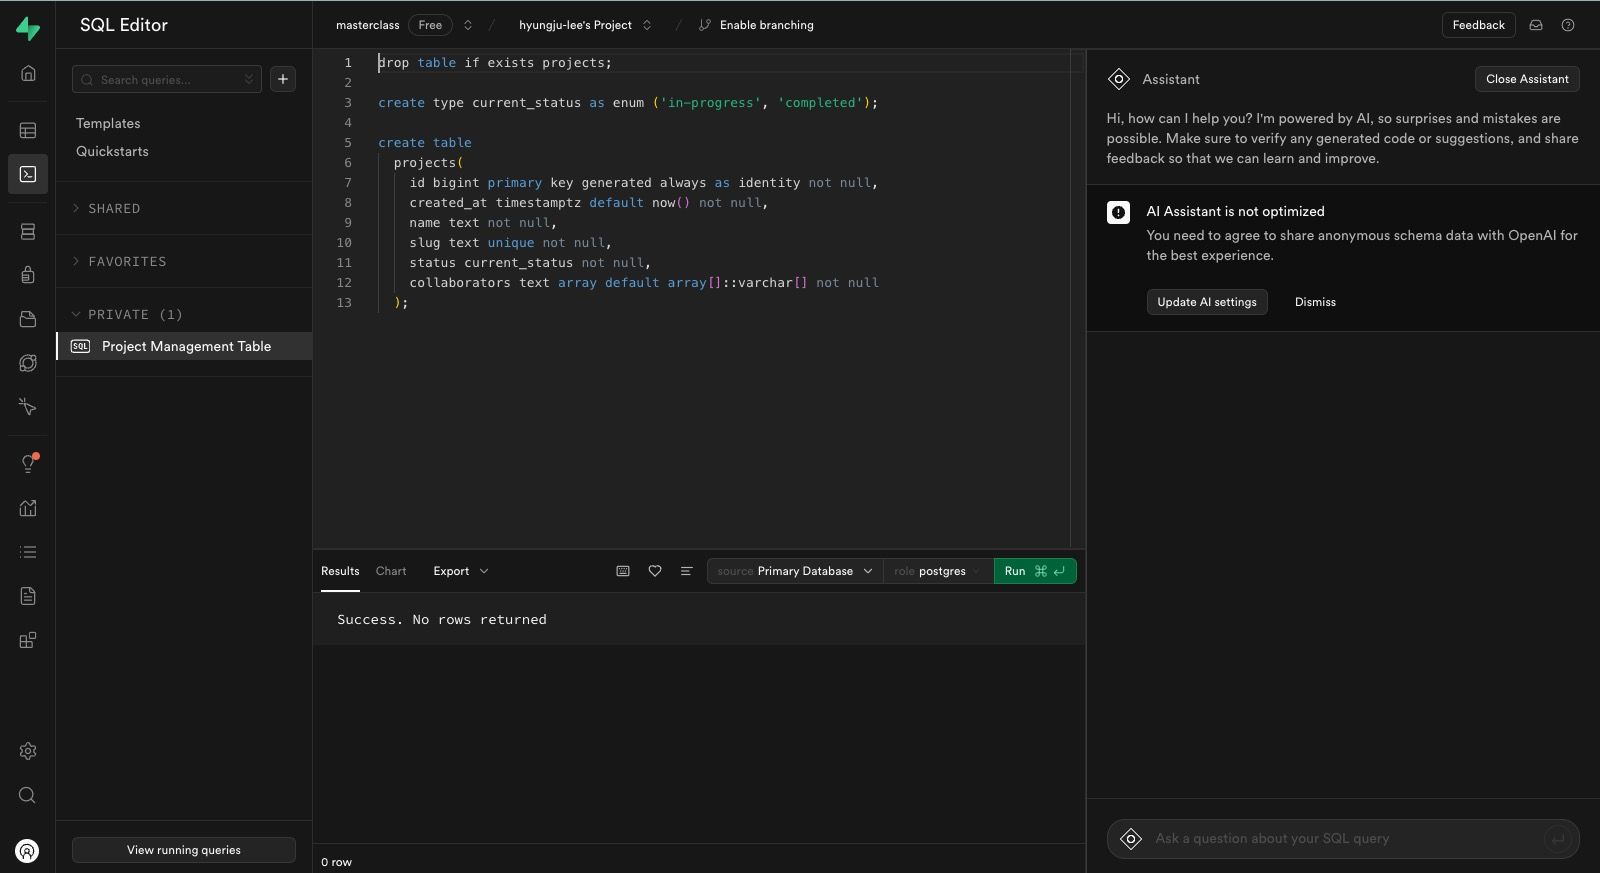Viewport: 1600px width, 873px height.
Task: Open Quickstarts in the sidebar
Action: [112, 151]
